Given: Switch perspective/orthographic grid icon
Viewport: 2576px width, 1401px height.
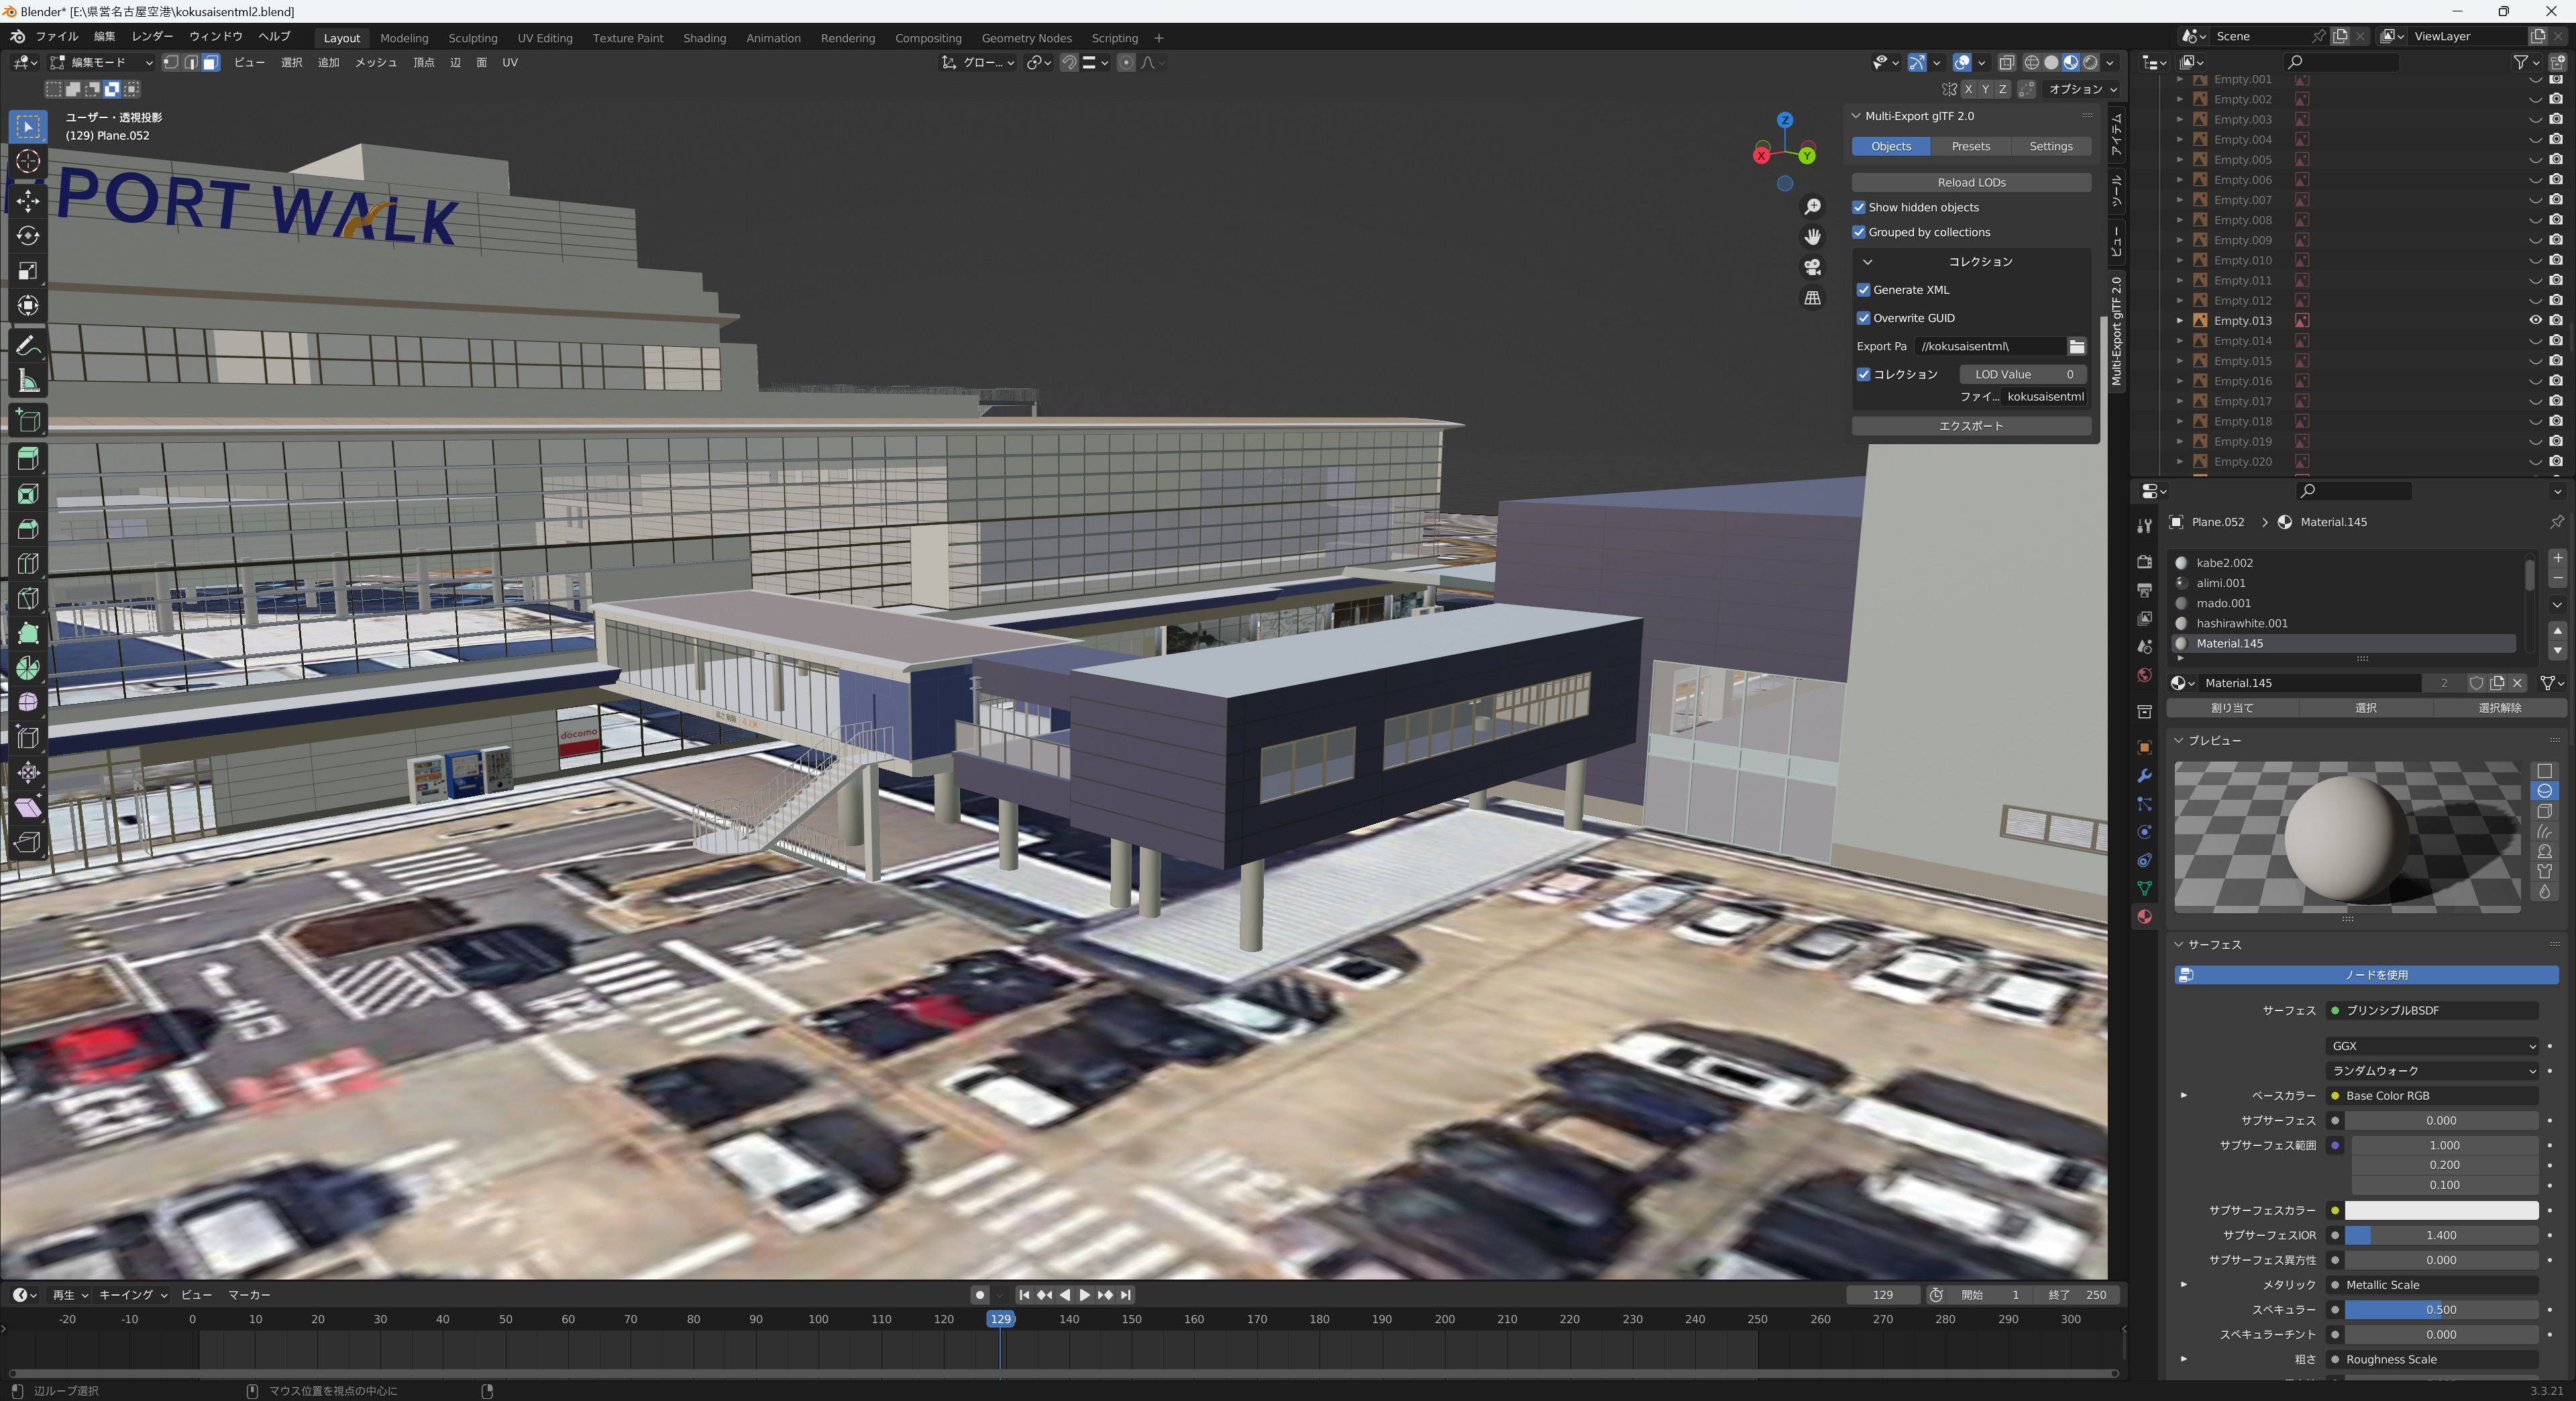Looking at the screenshot, I should 1812,298.
